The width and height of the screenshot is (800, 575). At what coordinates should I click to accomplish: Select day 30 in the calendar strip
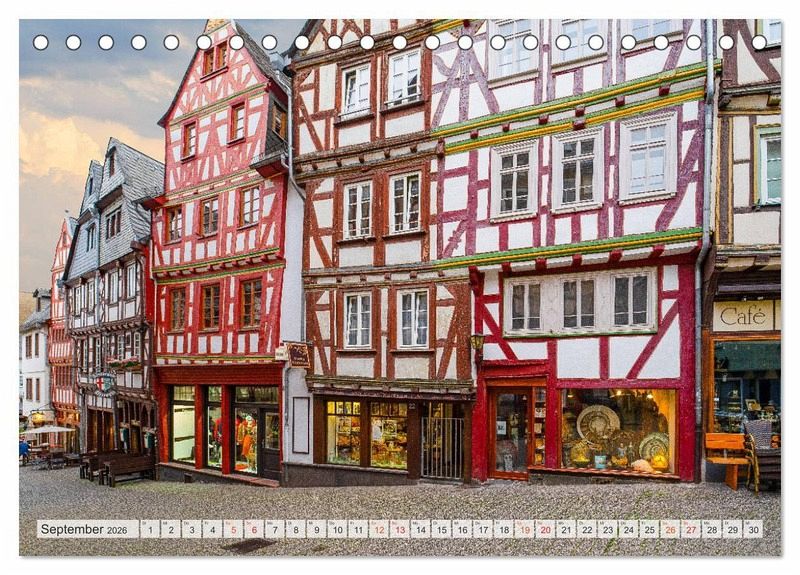point(752,529)
